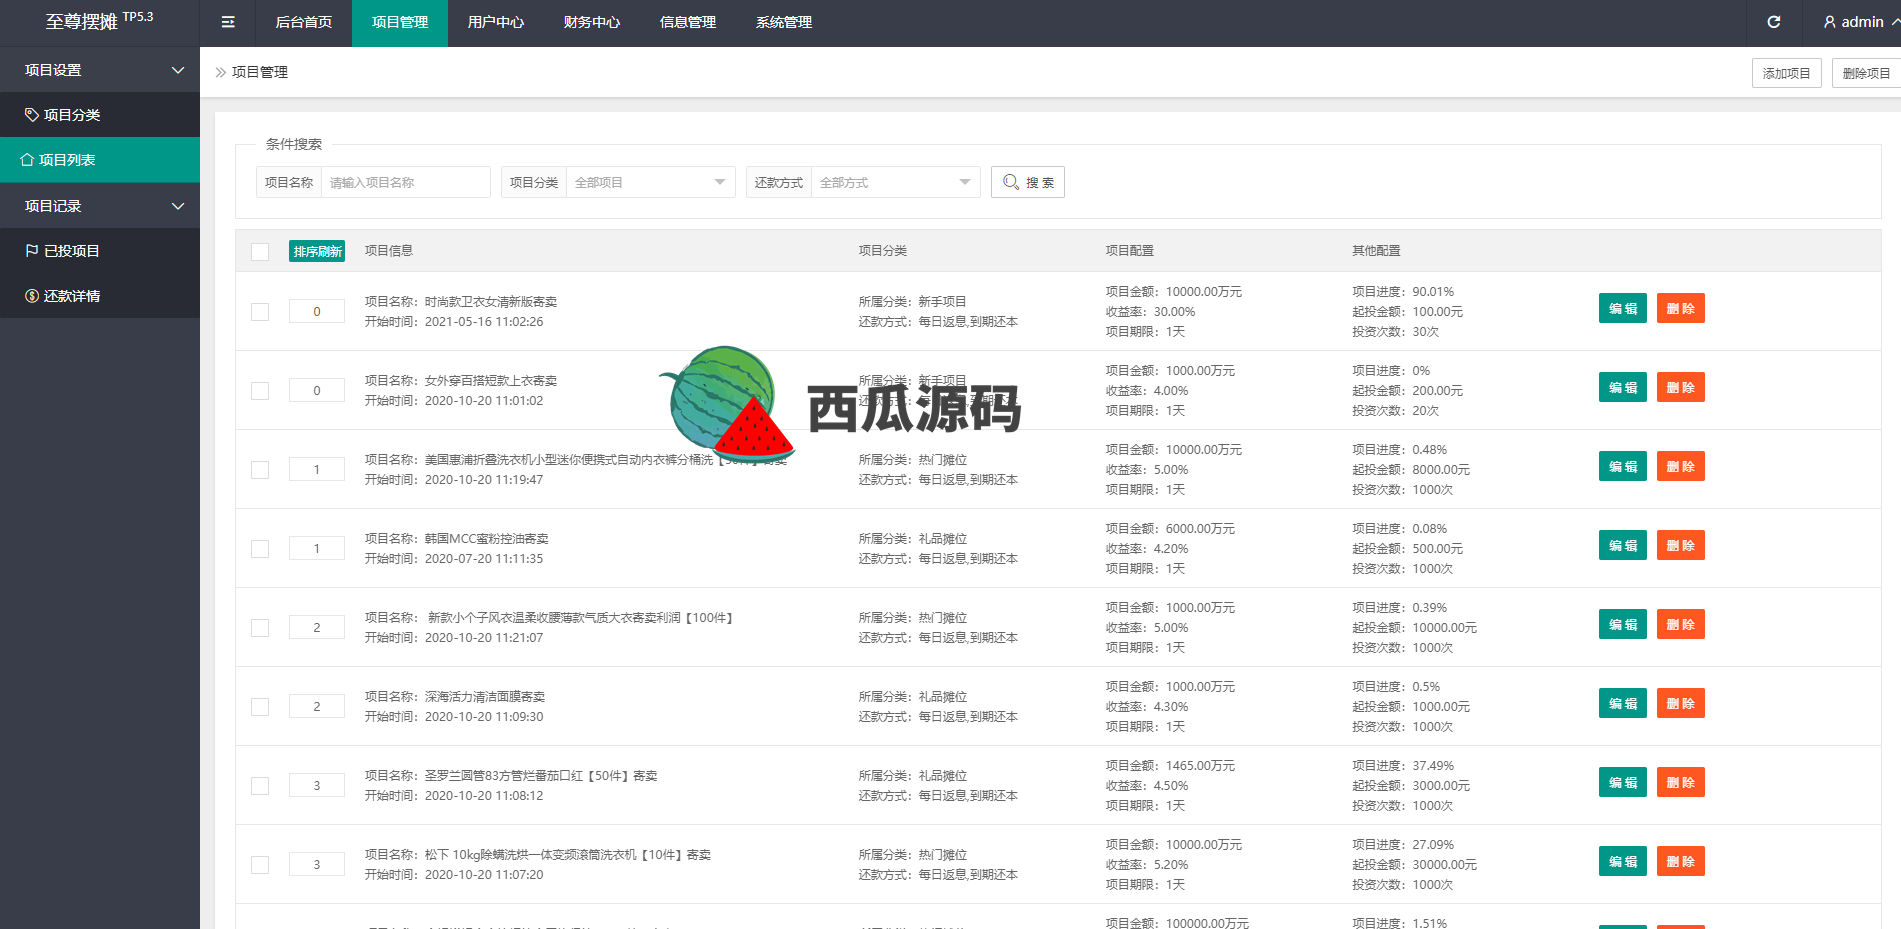
Task: Click the 至尊摆摊 logo title
Action: coord(99,20)
